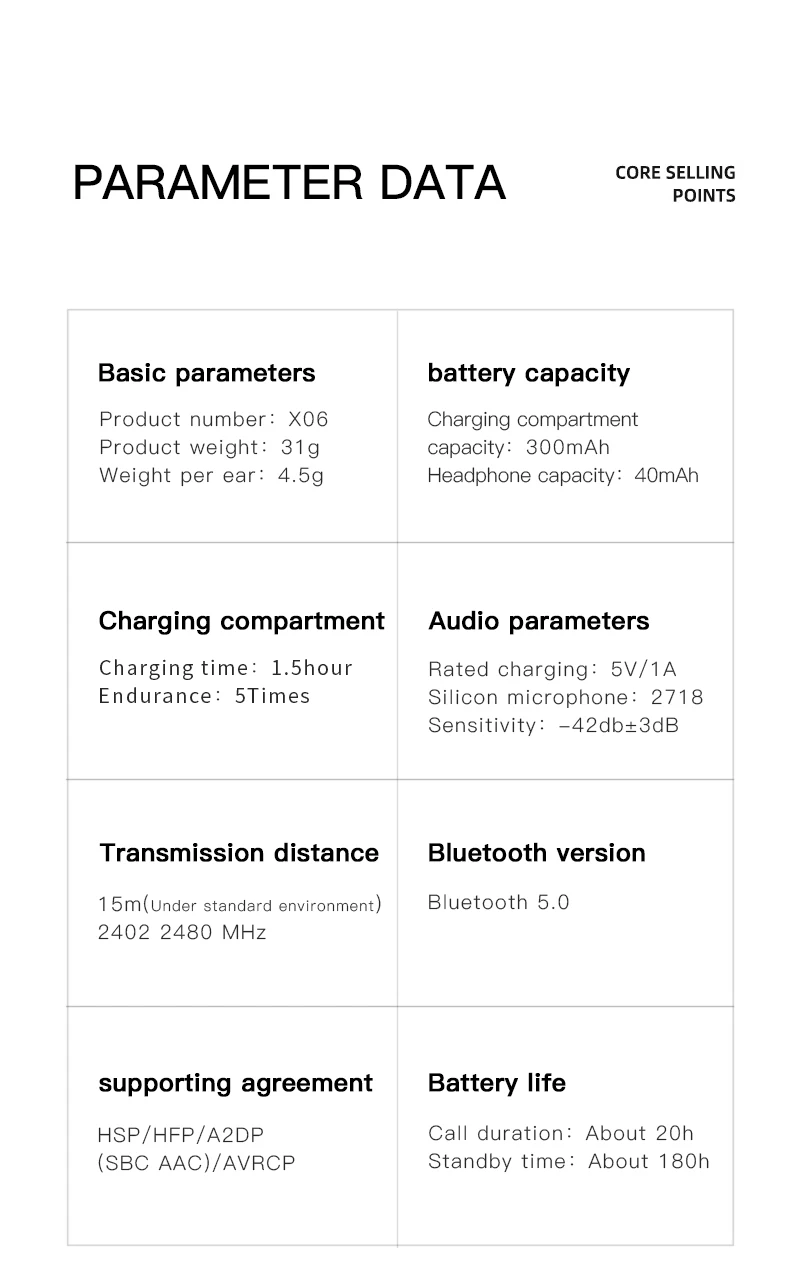
Task: Click the Endurance 5Times text
Action: [205, 695]
